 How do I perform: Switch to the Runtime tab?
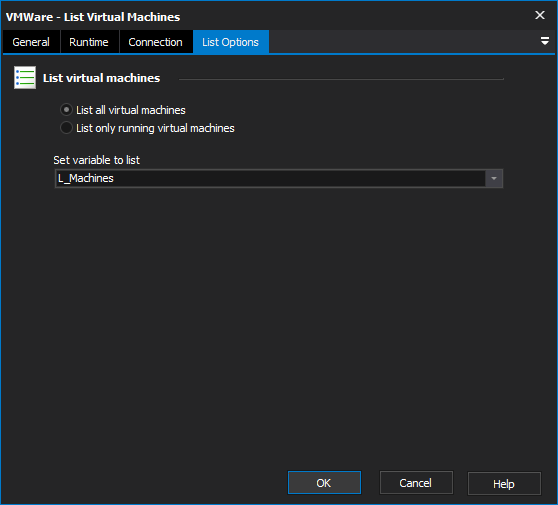89,42
